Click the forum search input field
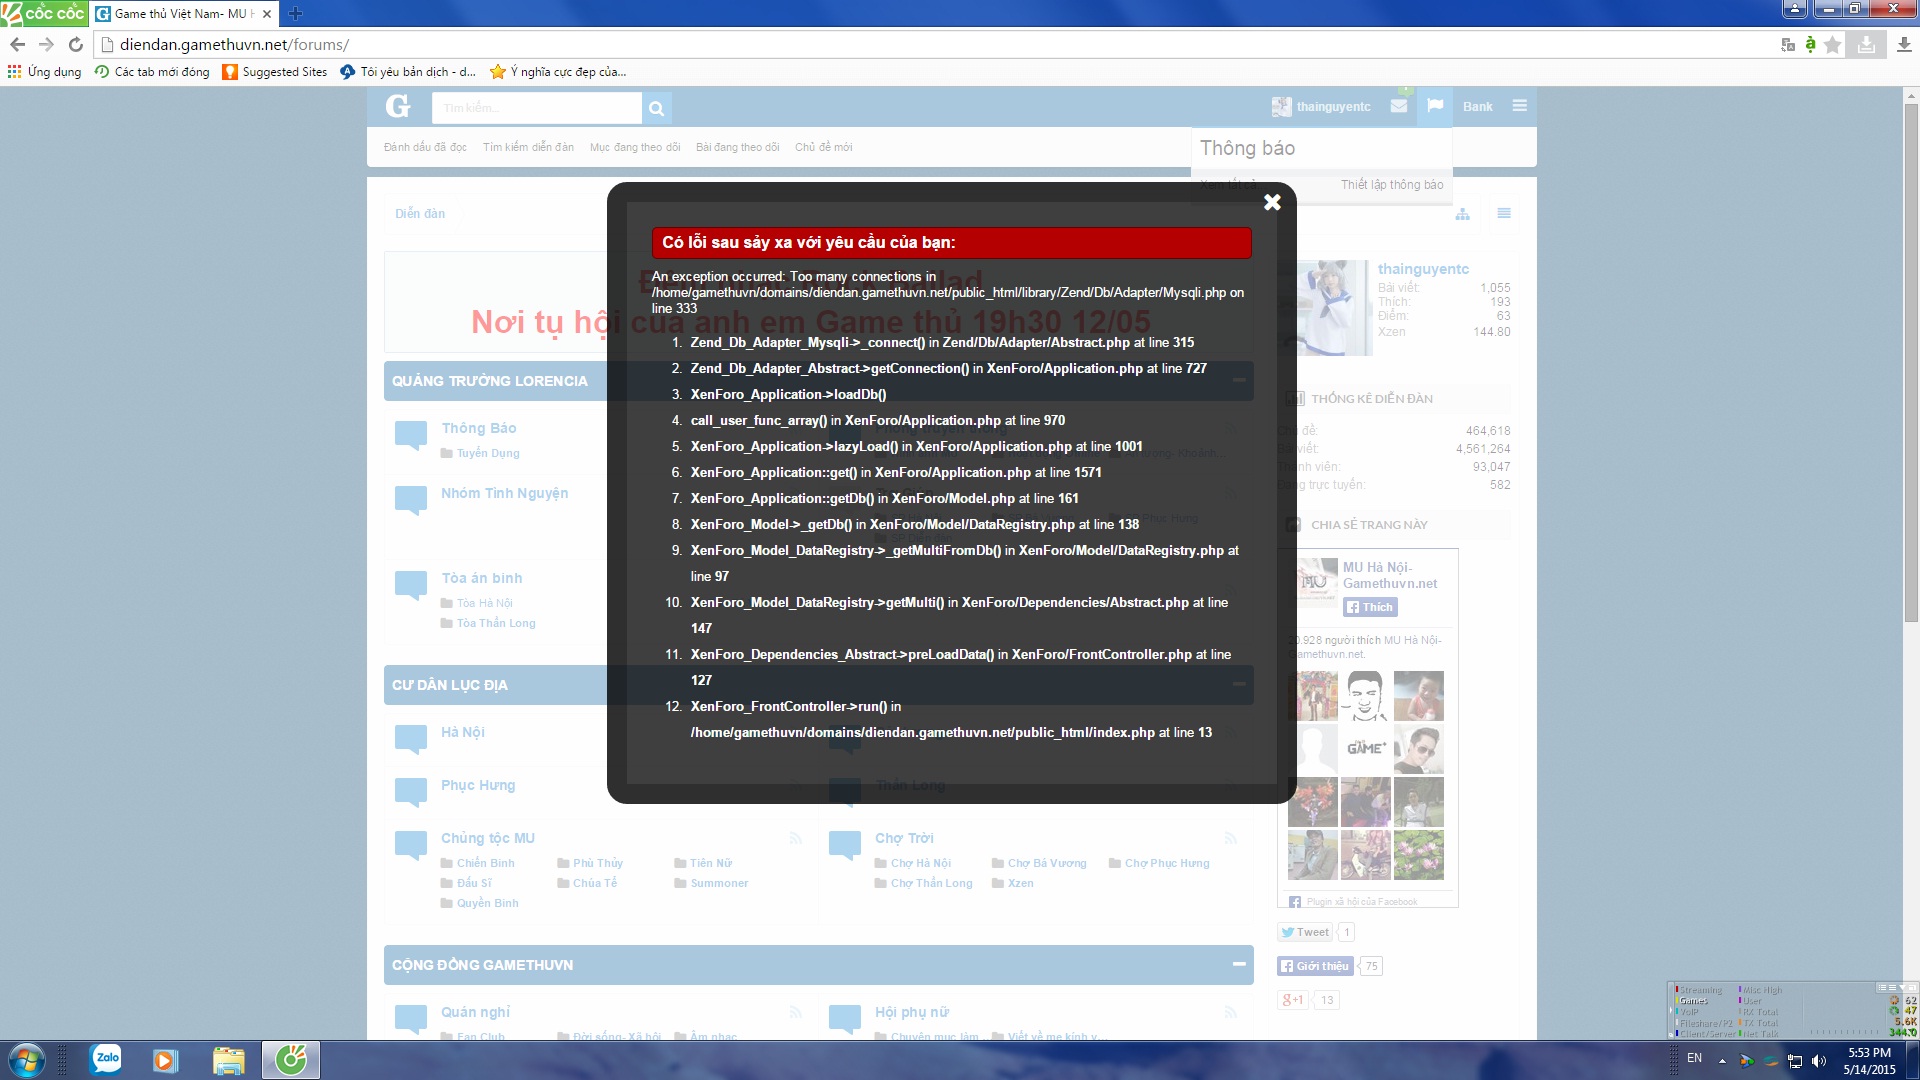 pos(536,108)
